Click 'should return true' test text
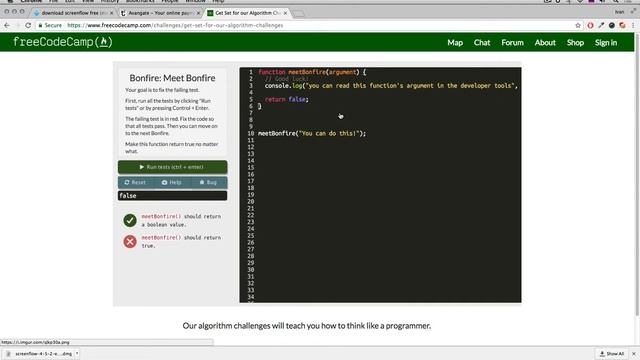The image size is (640, 360). 181,242
